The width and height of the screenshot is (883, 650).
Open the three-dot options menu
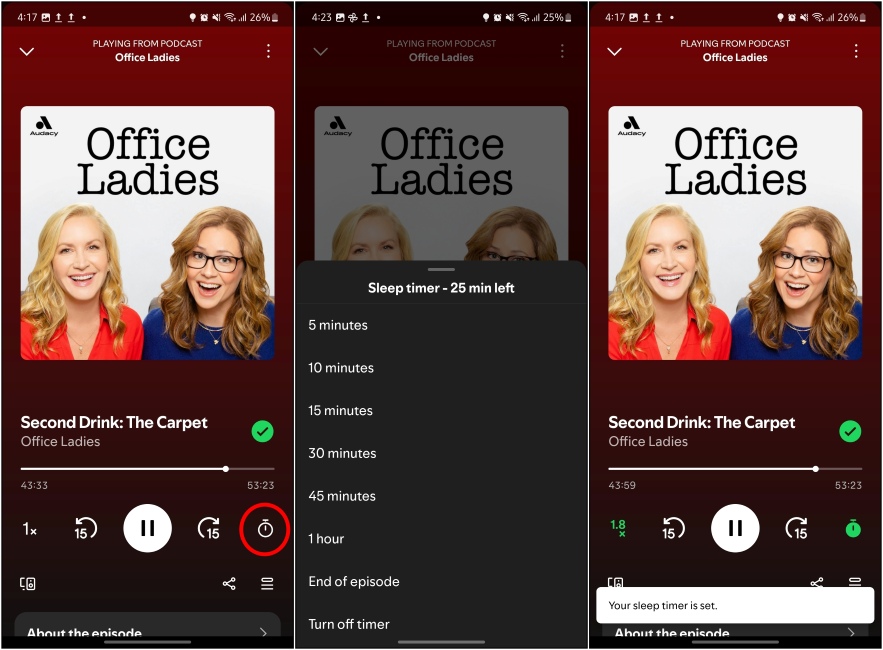268,50
